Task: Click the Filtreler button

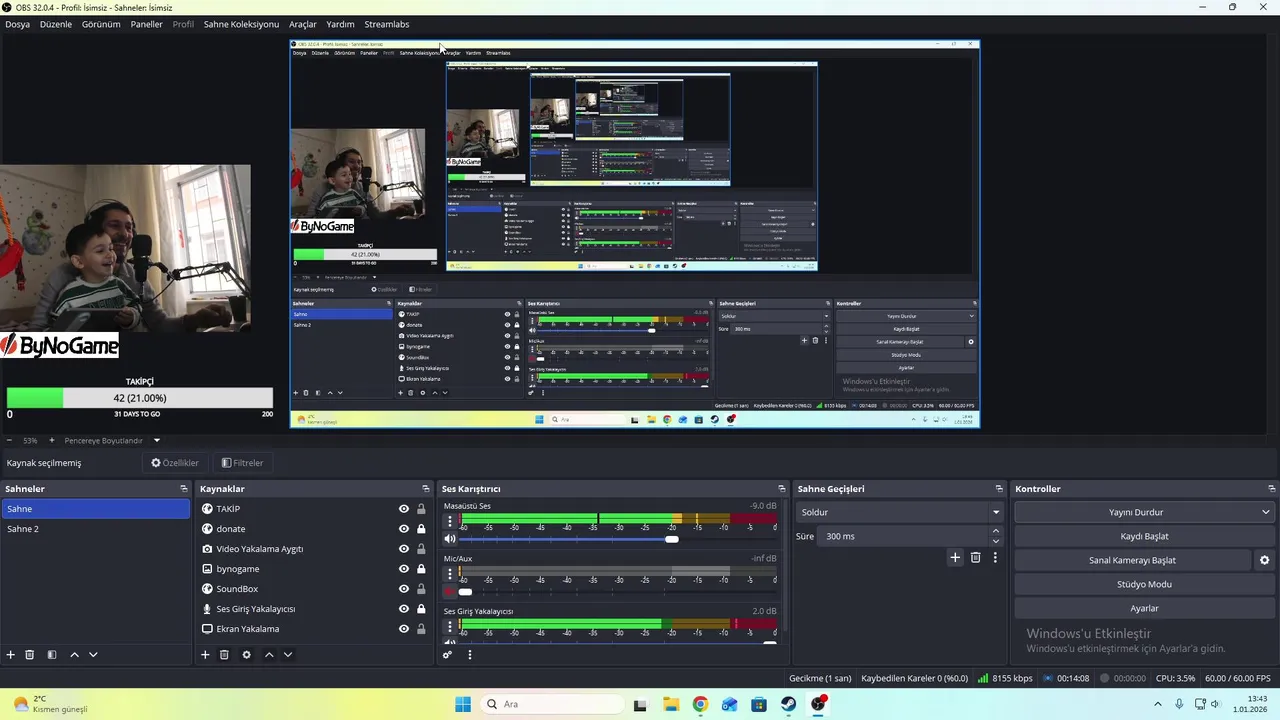Action: pos(242,463)
